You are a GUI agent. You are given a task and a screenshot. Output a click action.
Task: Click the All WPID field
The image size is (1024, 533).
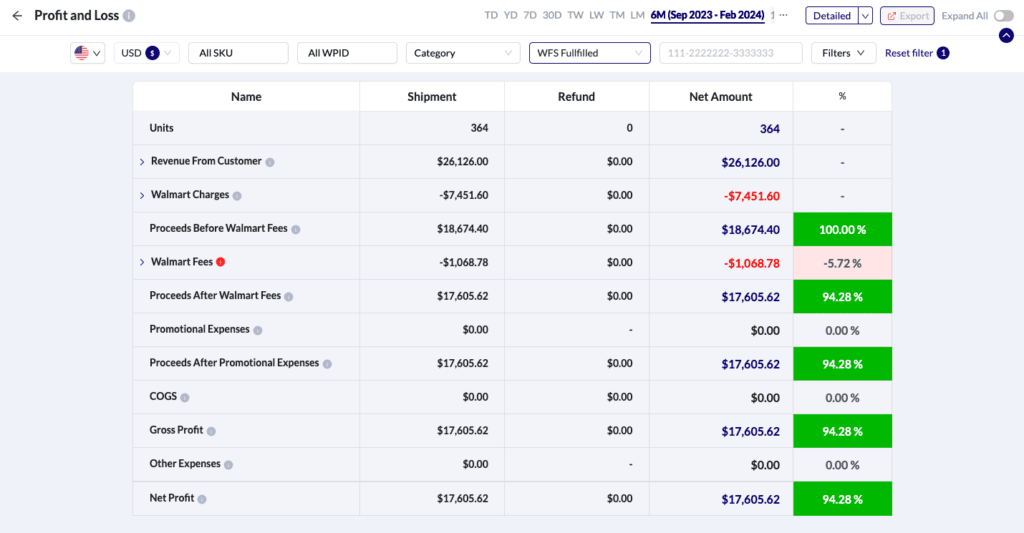coord(347,53)
